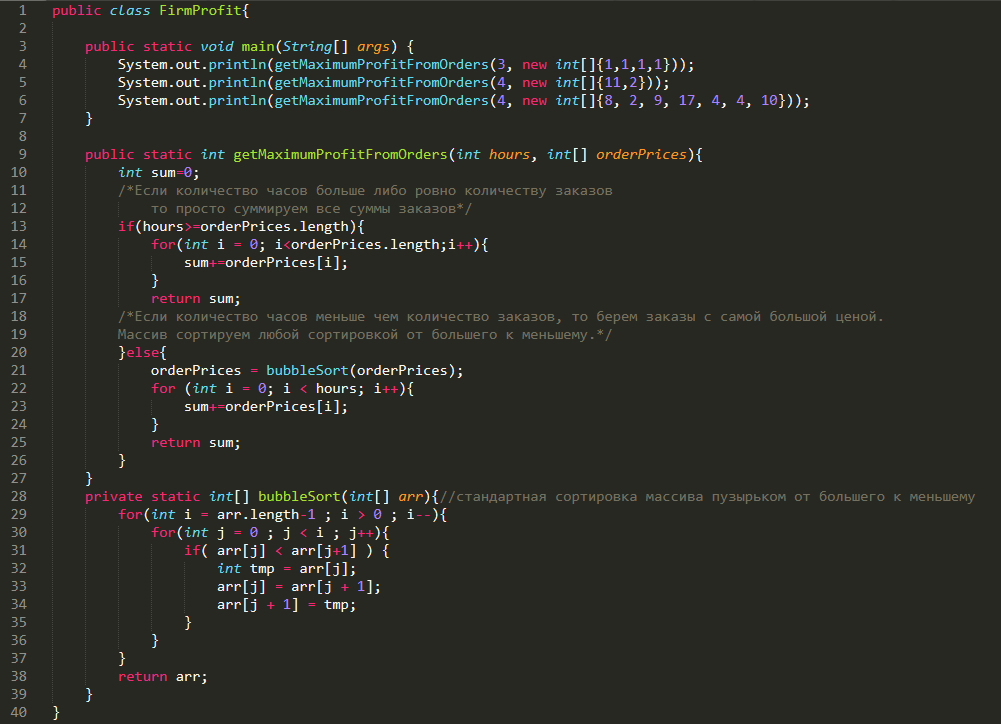Viewport: 1001px width, 724px height.
Task: Click 'sum+=orderPrices[i];' on line 23
Action: (266, 407)
